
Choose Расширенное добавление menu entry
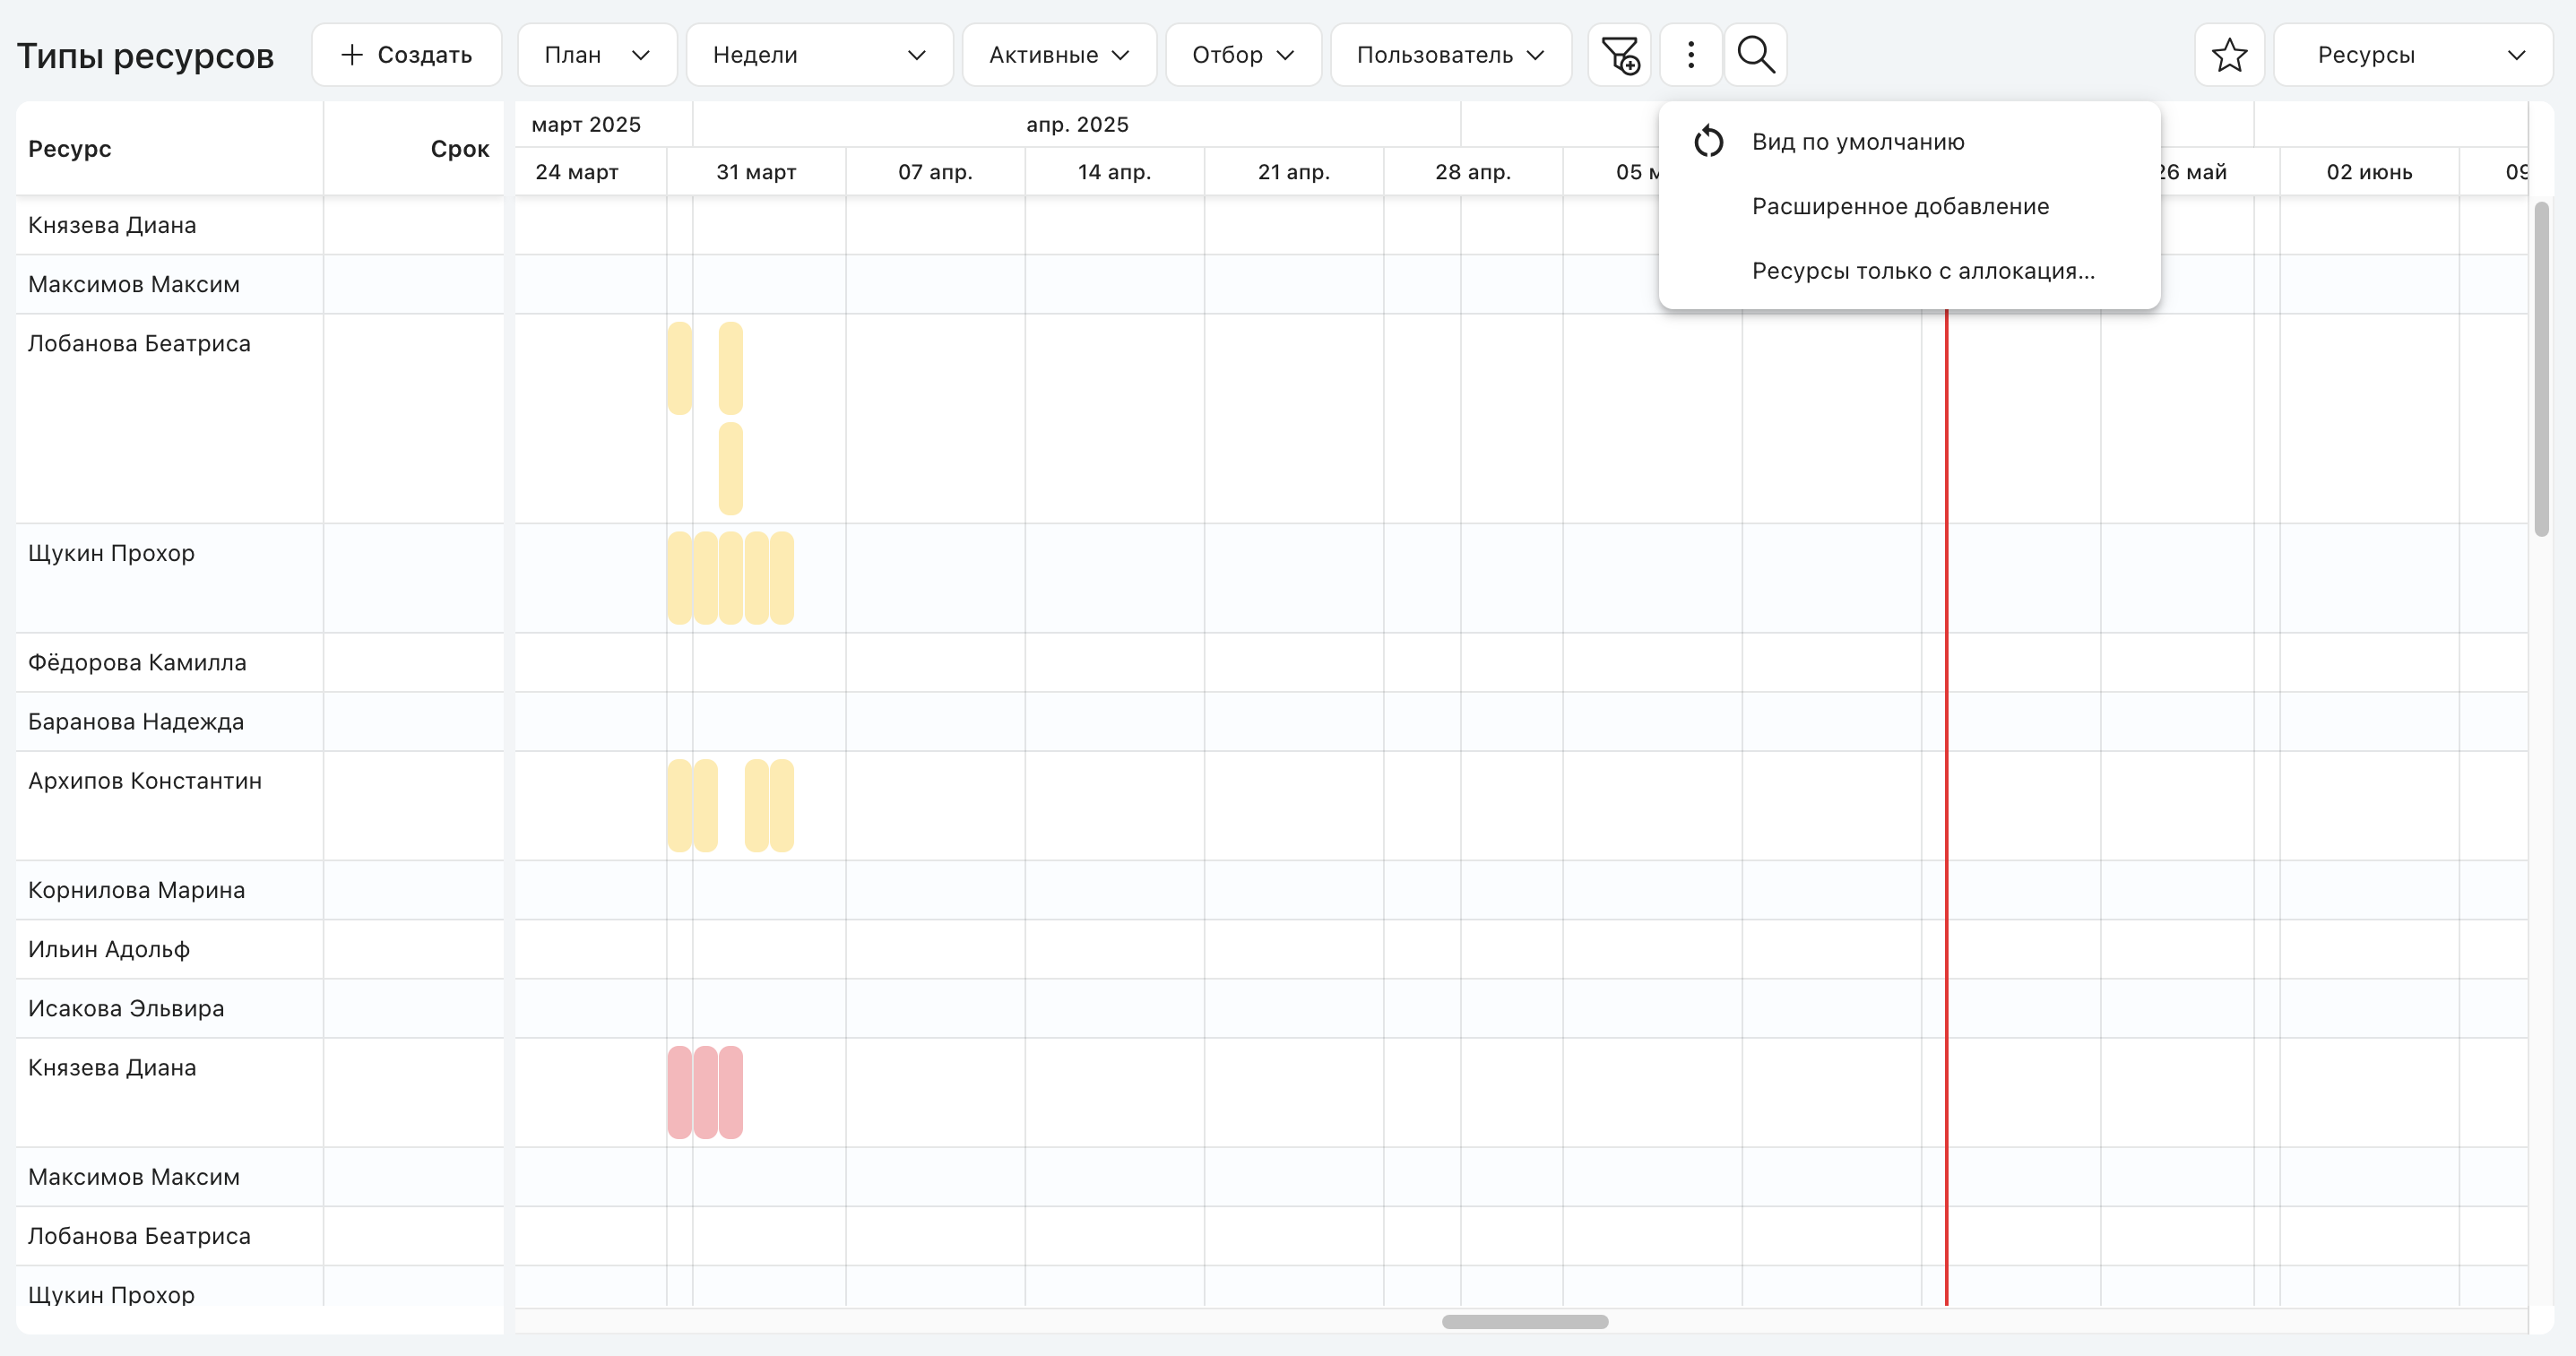tap(1909, 206)
